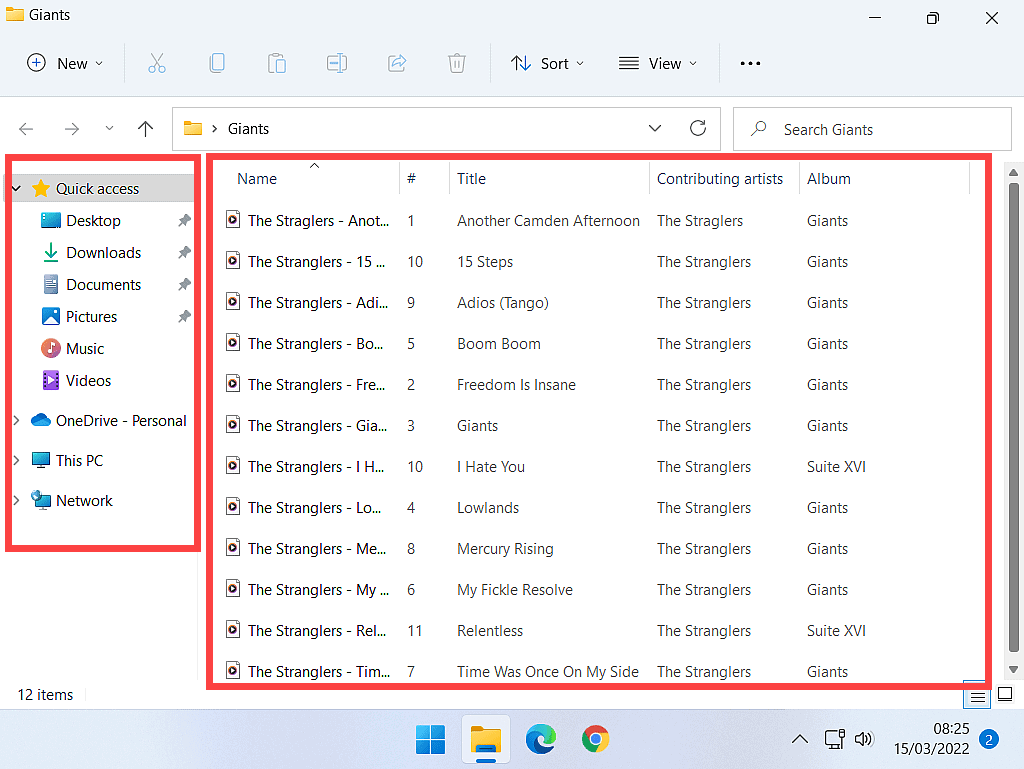Go up one folder level
1024x769 pixels.
[x=146, y=129]
